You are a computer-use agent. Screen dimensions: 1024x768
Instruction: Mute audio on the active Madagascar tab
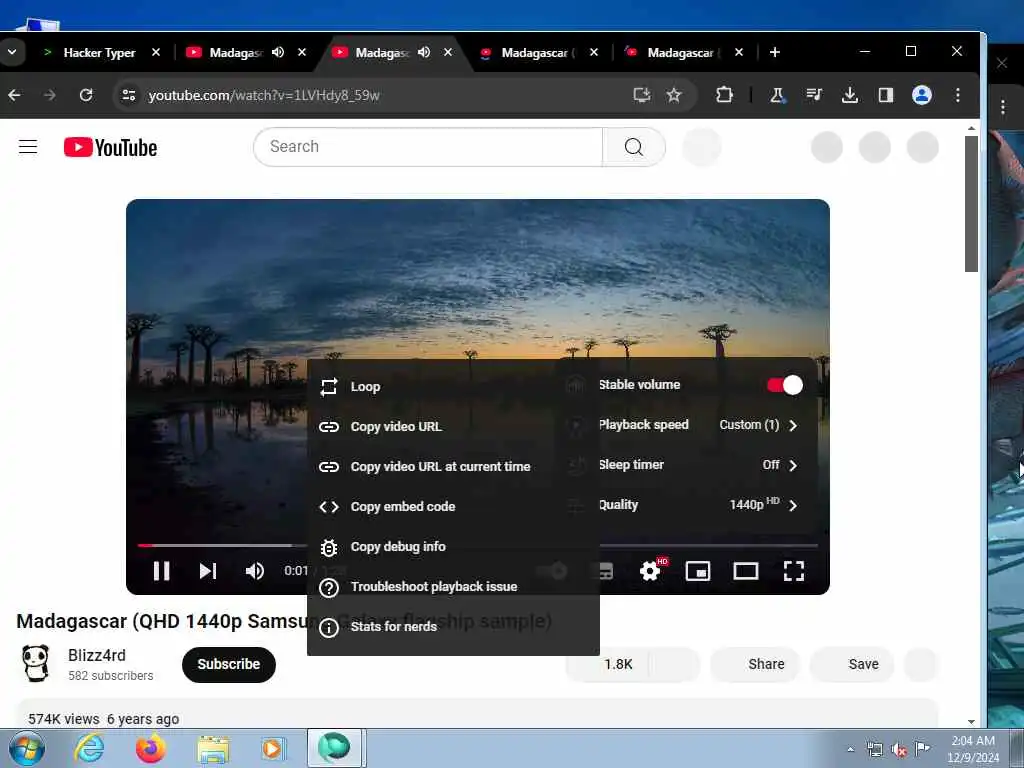click(x=424, y=52)
